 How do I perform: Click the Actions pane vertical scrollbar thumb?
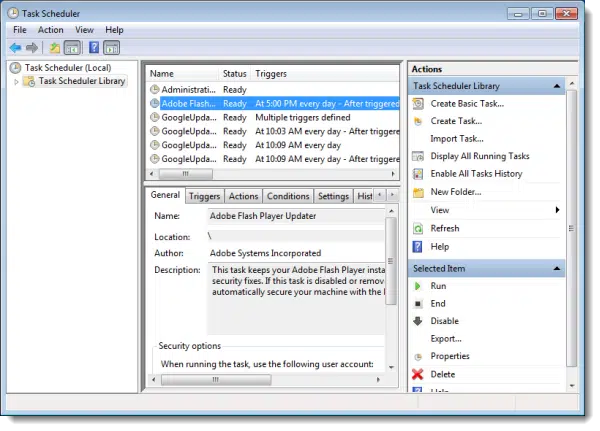[x=571, y=229]
